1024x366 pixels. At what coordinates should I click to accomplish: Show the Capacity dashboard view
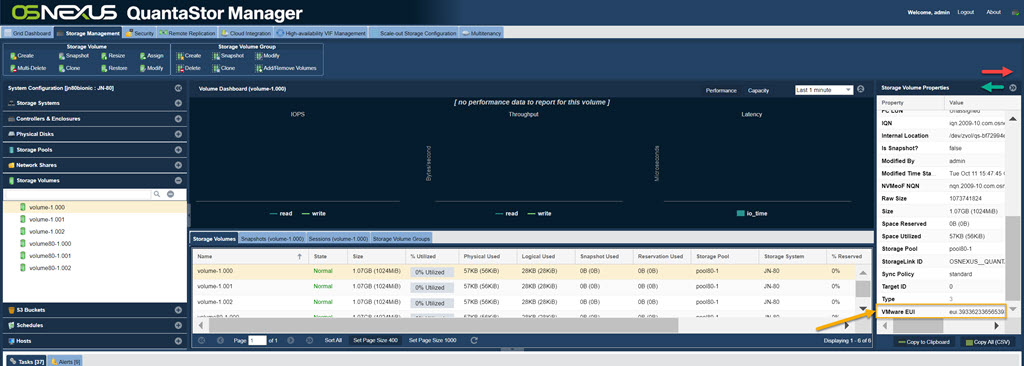(758, 90)
